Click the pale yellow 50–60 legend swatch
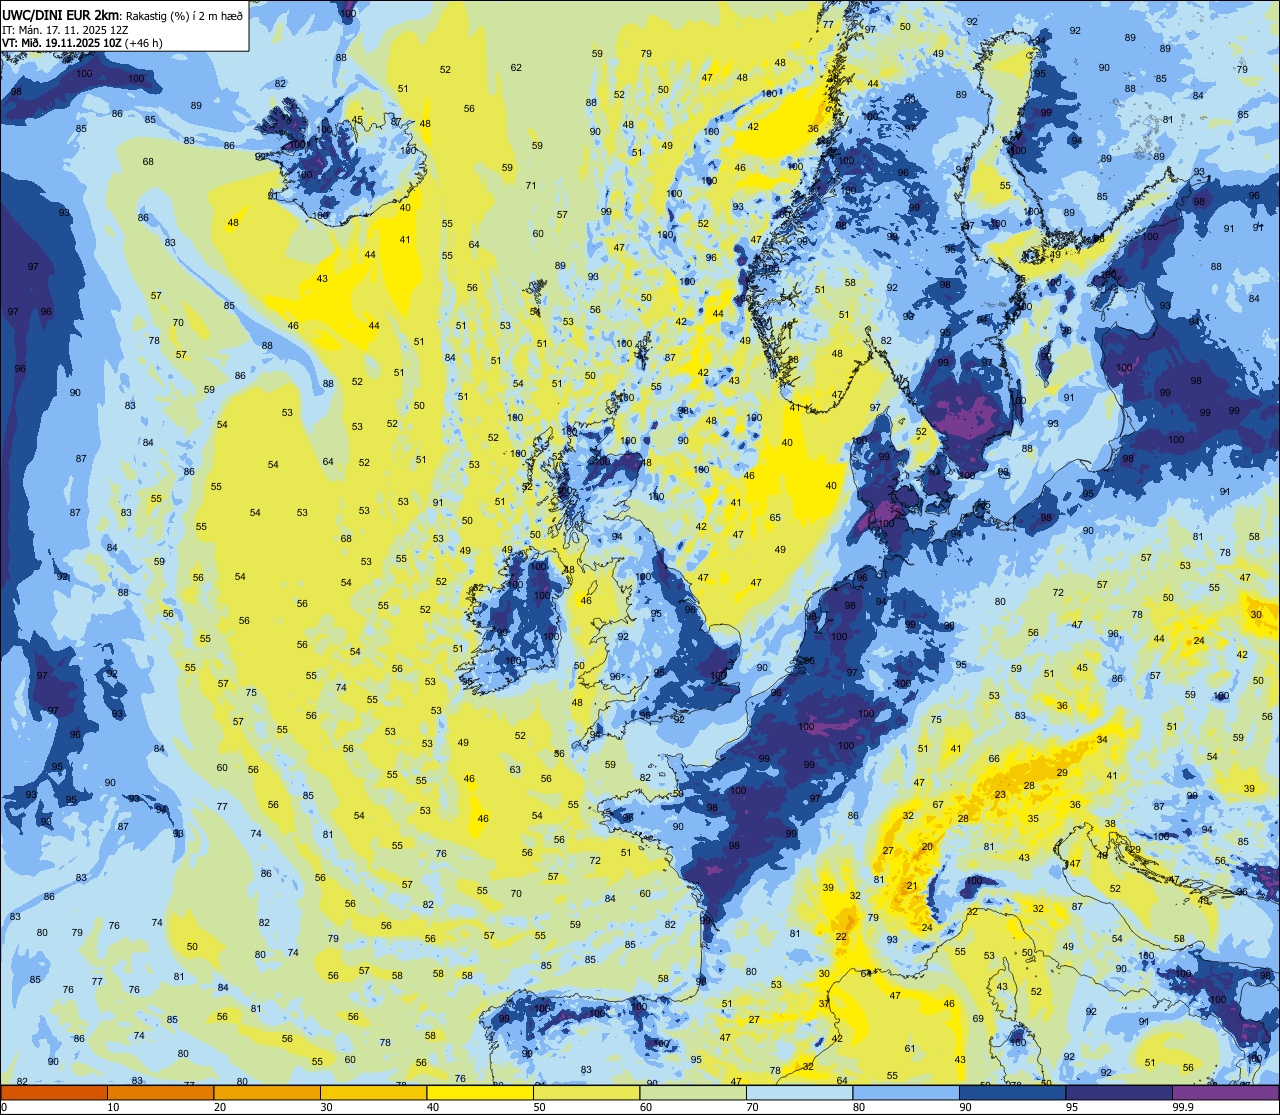Viewport: 1280px width, 1115px height. tap(586, 1093)
